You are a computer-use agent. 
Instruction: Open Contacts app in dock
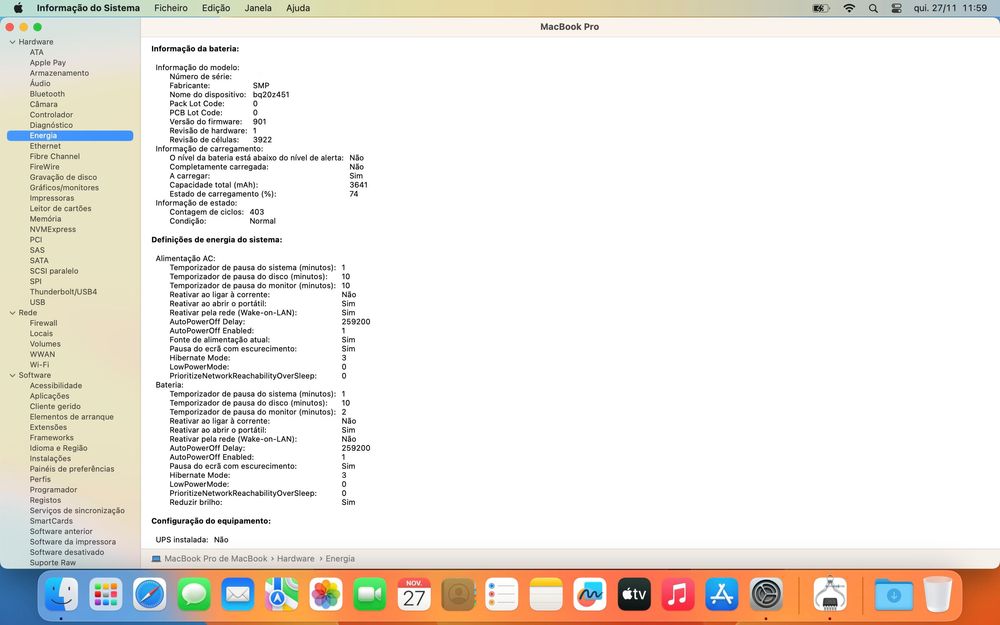pyautogui.click(x=458, y=594)
